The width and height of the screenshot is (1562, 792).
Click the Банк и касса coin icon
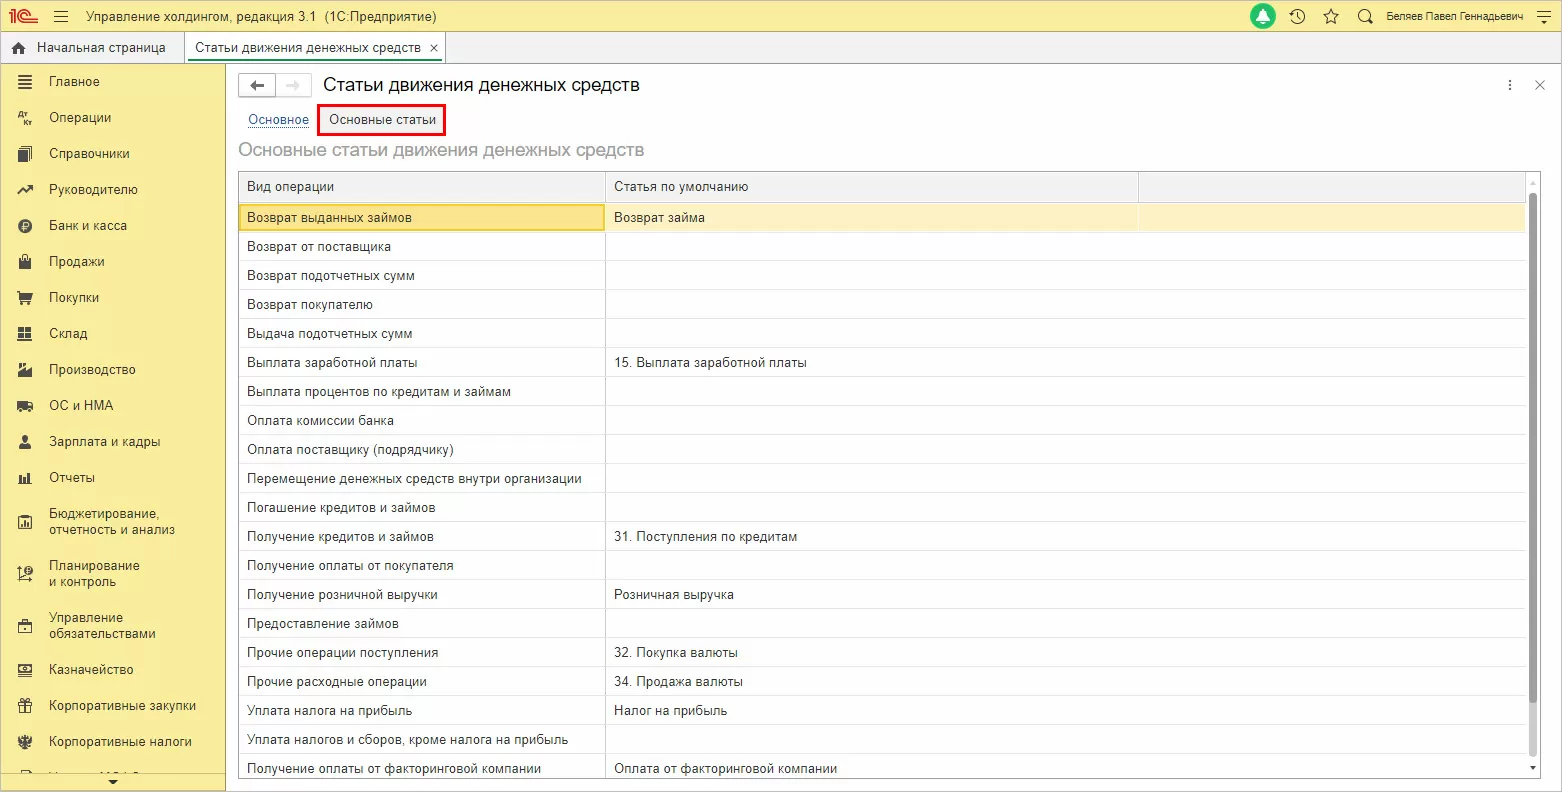[25, 226]
